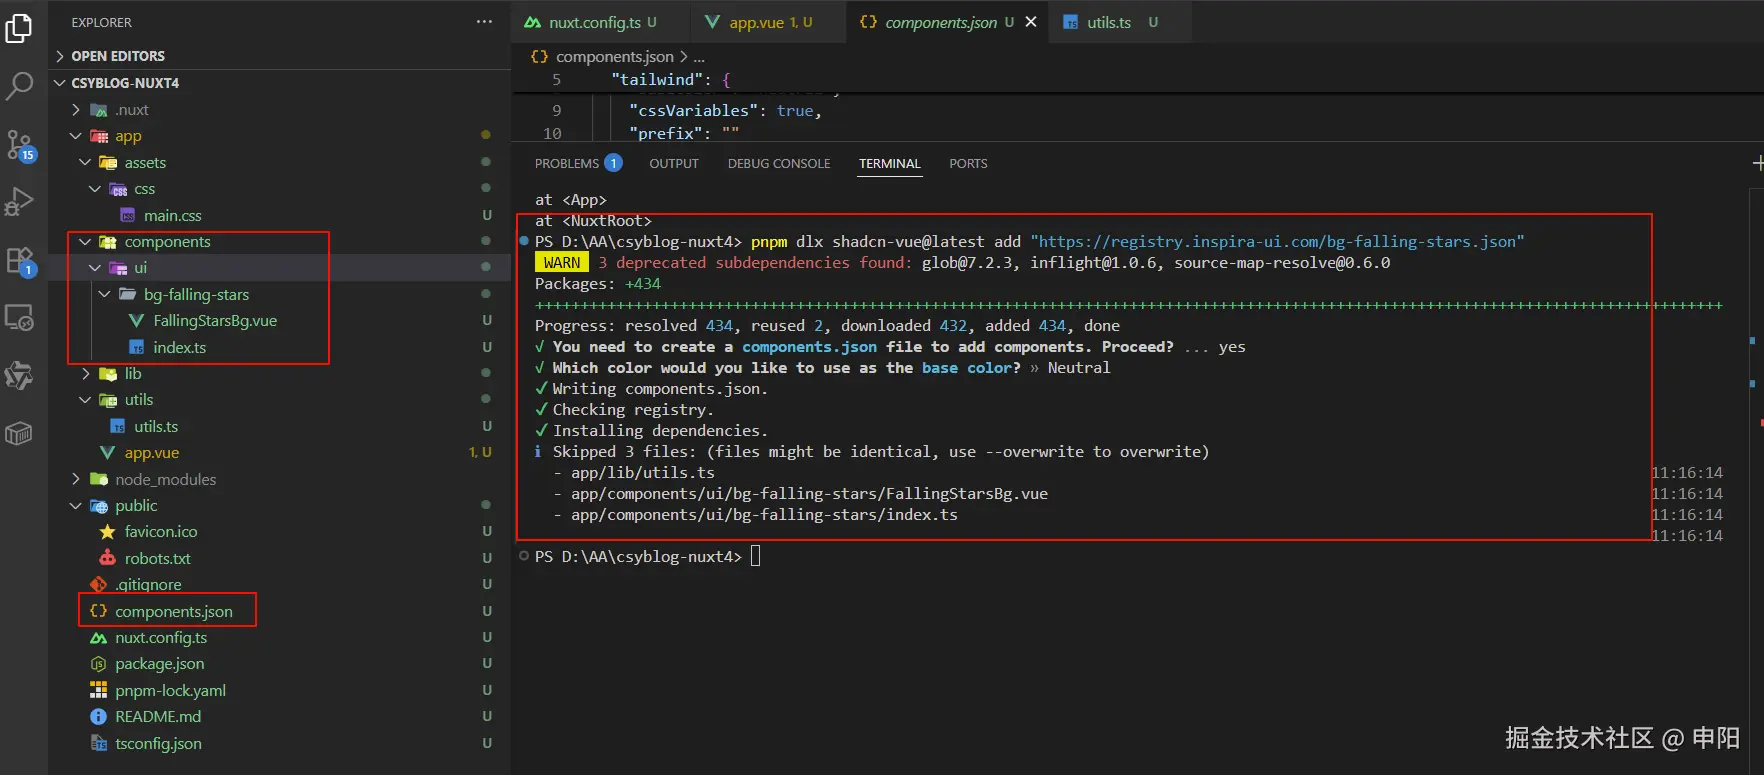The height and width of the screenshot is (775, 1764).
Task: Select components.json in the file explorer
Action: click(173, 611)
